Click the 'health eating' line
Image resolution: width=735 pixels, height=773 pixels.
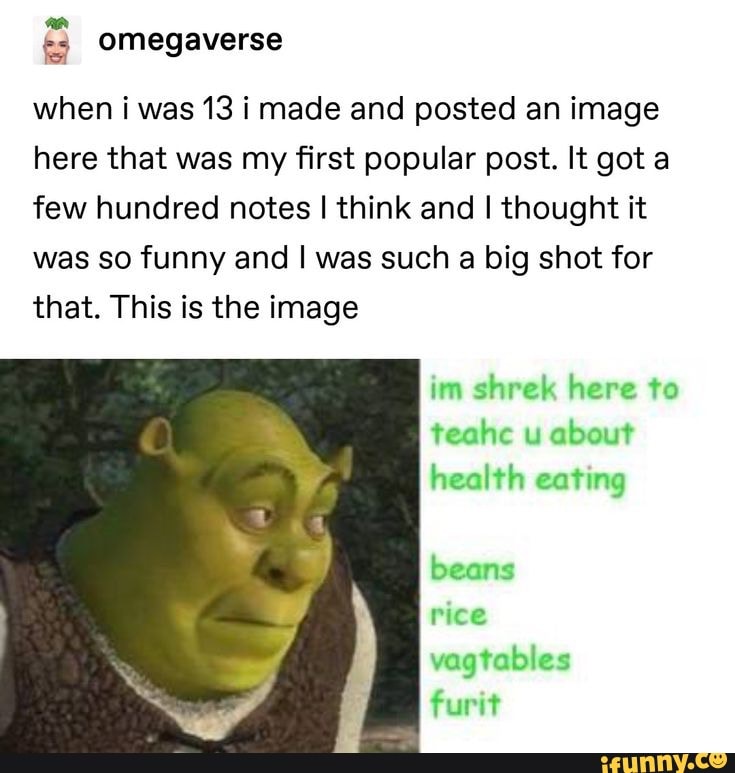coord(527,480)
